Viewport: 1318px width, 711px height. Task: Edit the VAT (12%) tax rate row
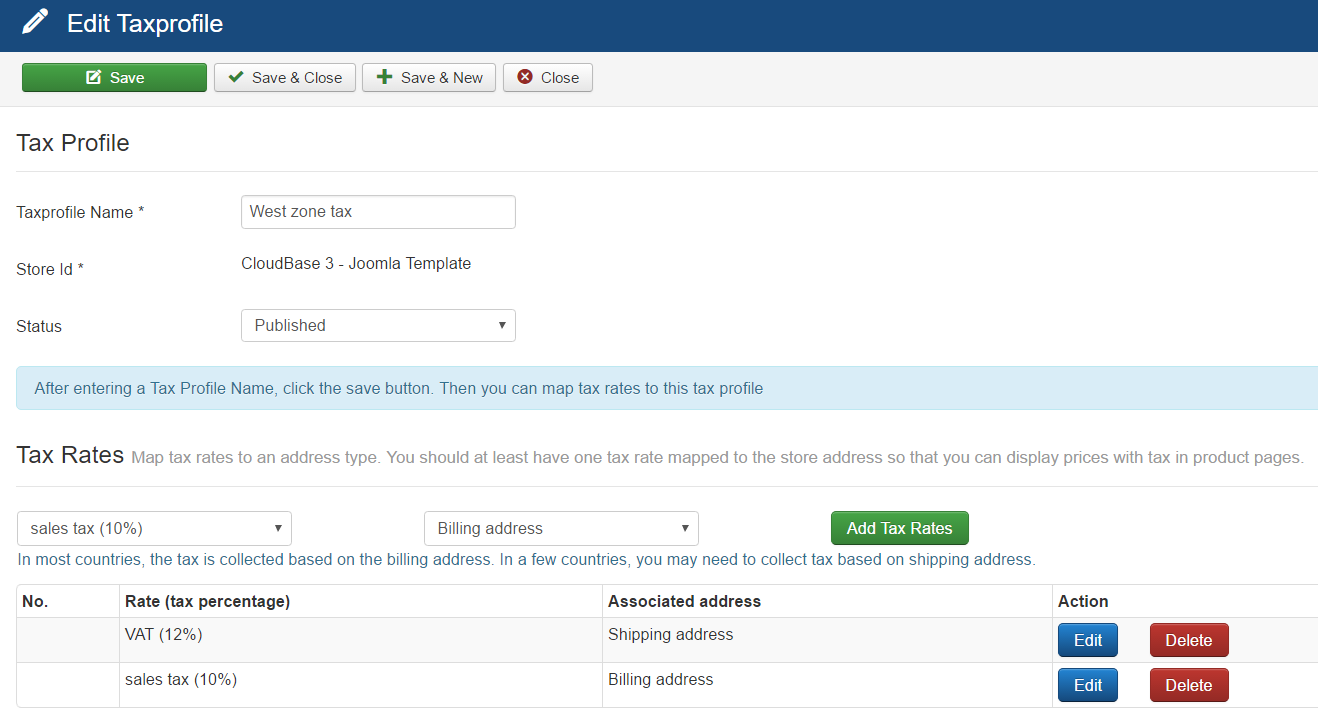(x=1087, y=641)
